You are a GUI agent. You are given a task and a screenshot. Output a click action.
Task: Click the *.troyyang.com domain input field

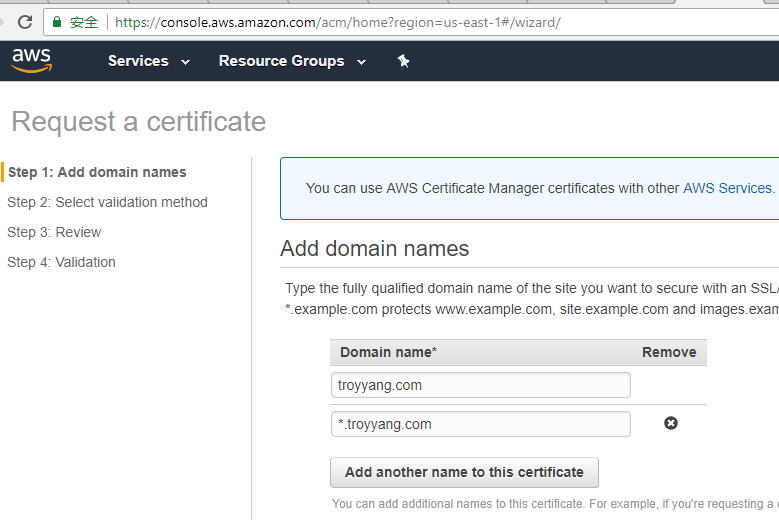pyautogui.click(x=480, y=424)
